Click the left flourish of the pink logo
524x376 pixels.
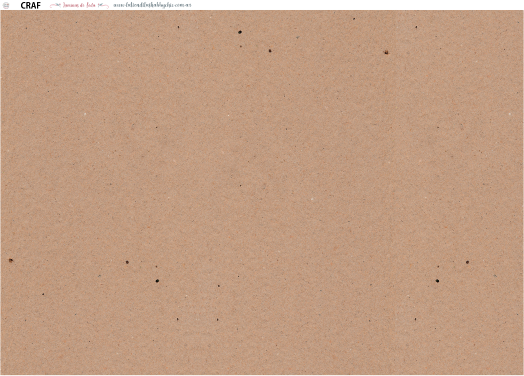pos(55,5)
